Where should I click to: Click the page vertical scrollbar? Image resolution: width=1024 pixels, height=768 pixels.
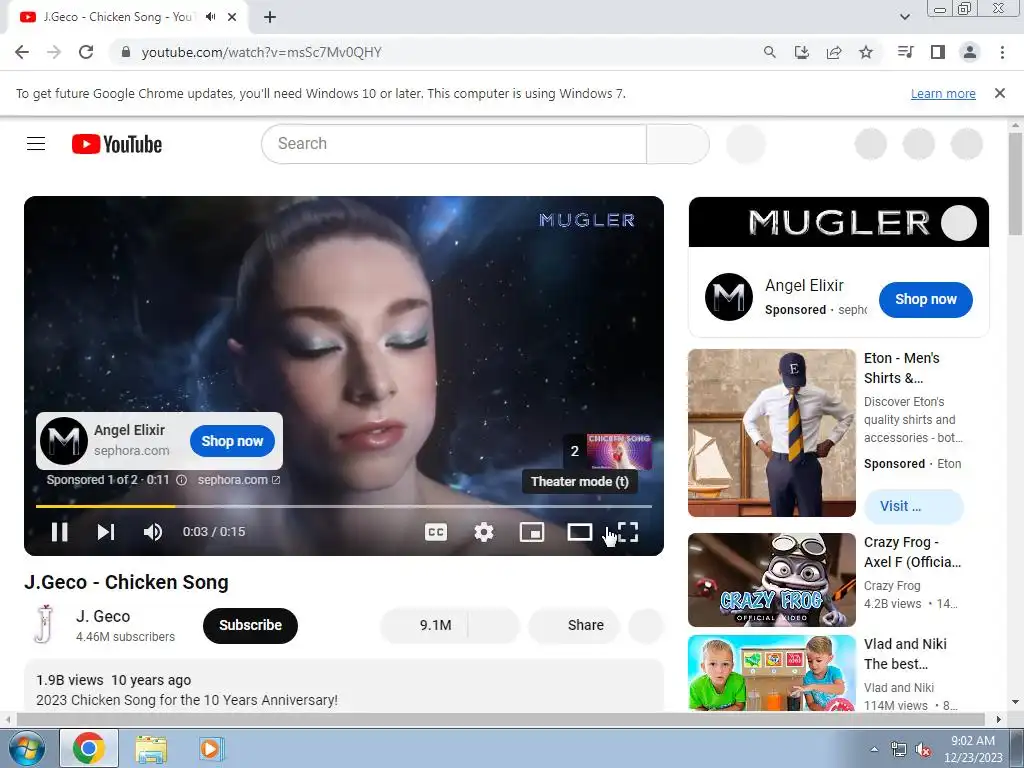[x=1015, y=184]
